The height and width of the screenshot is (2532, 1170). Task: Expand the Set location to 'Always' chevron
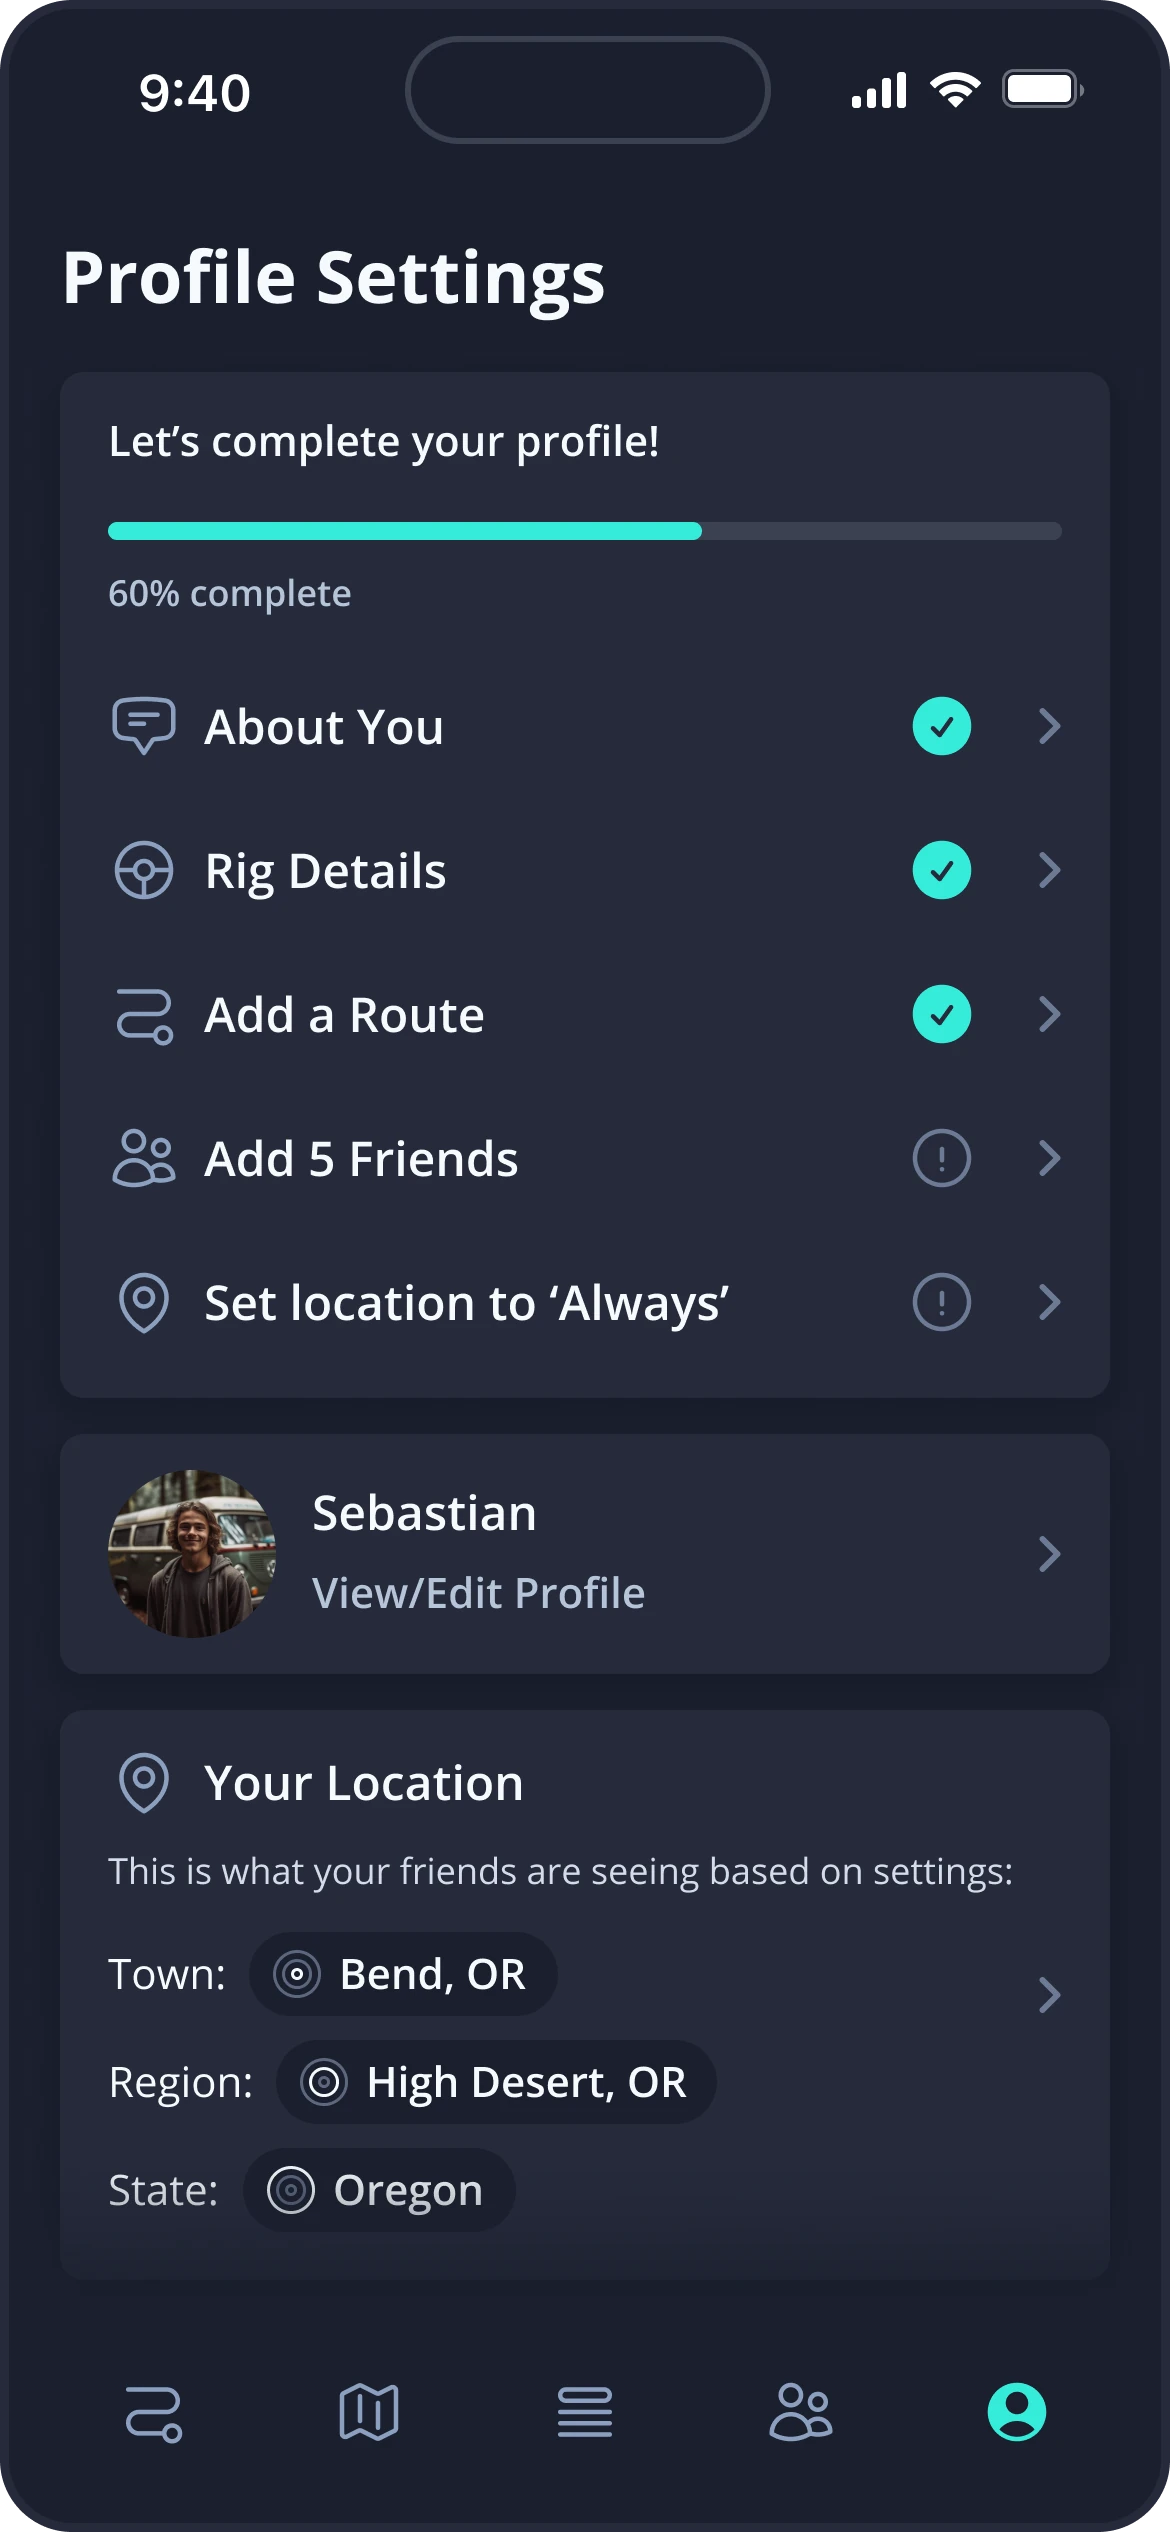coord(1049,1302)
